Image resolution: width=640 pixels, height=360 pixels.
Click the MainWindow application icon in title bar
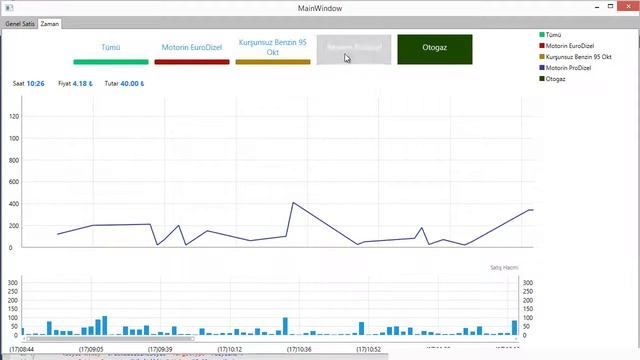point(9,8)
